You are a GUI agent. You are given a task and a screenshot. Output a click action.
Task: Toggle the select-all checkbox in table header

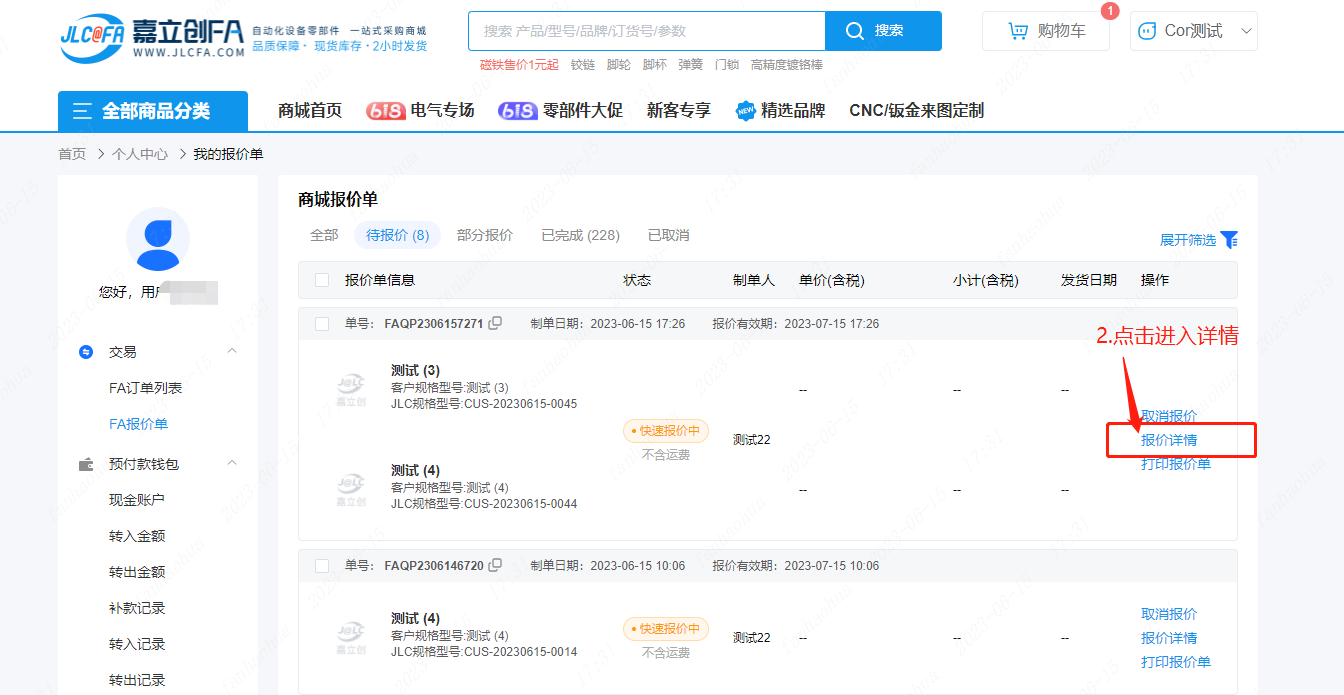(x=322, y=280)
